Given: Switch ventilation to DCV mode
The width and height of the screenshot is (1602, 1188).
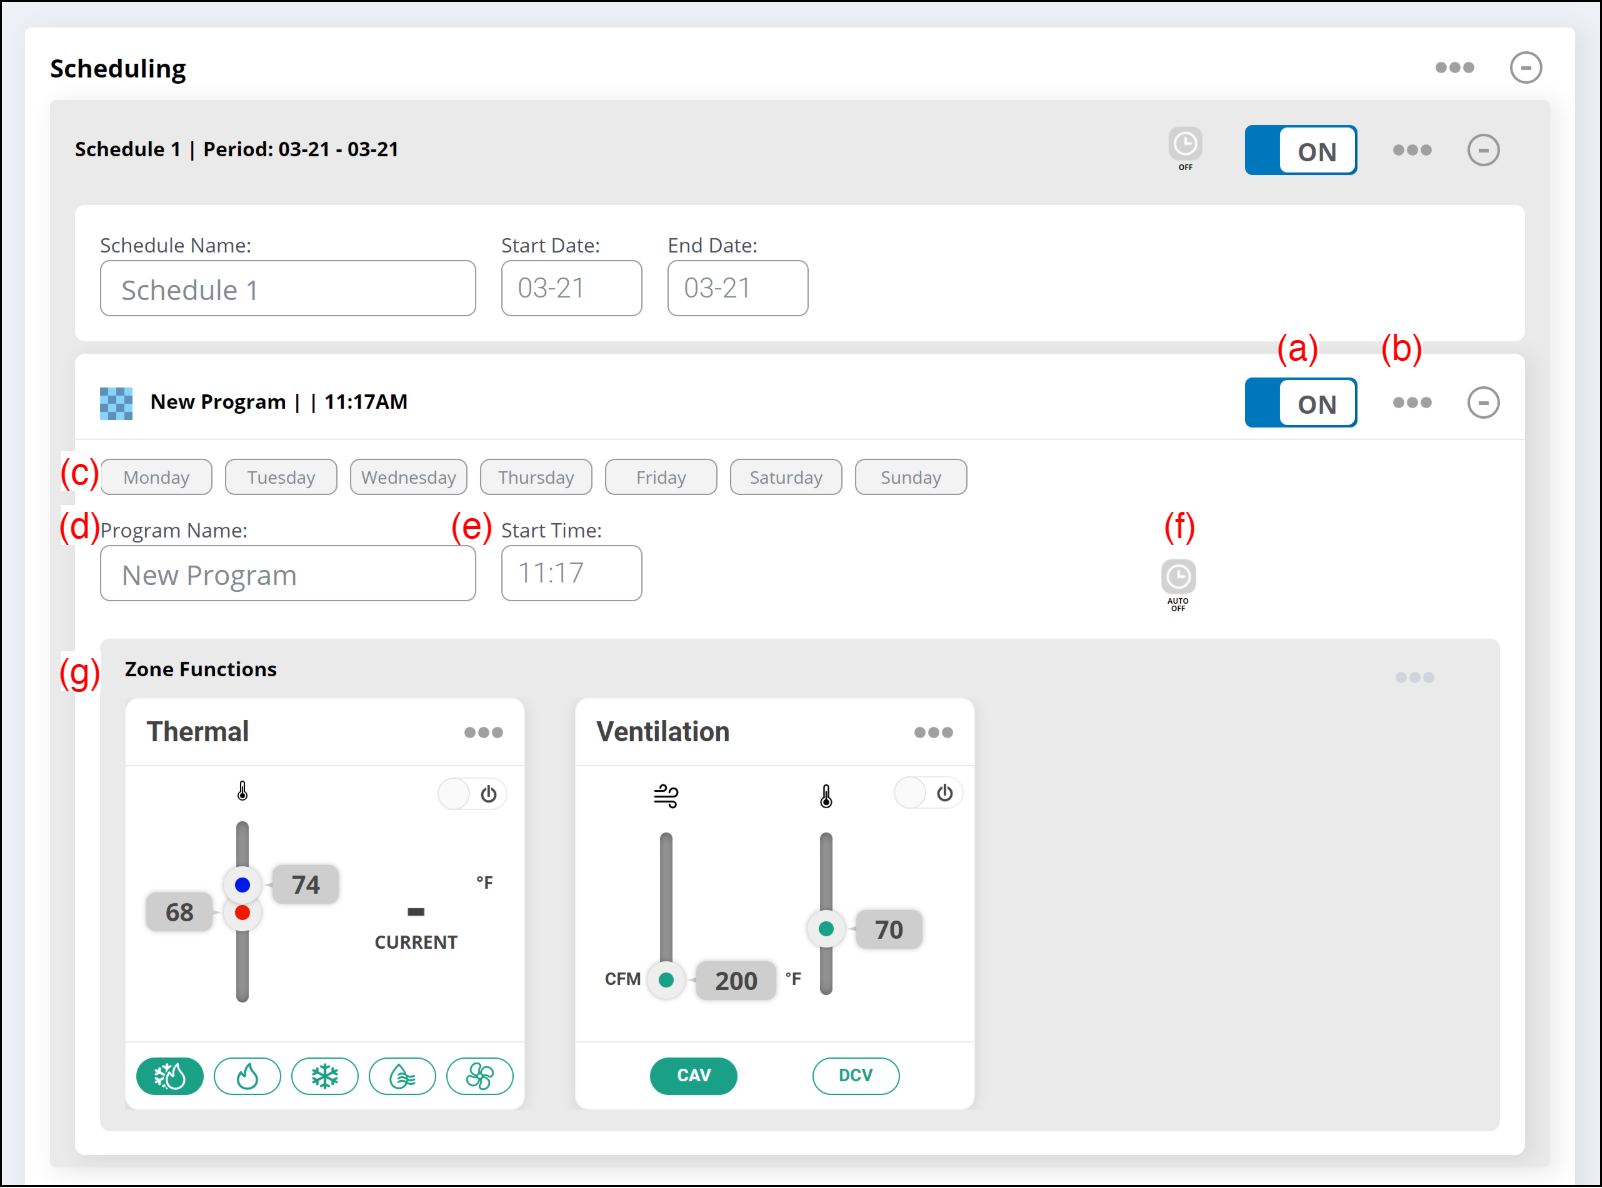Looking at the screenshot, I should [855, 1076].
